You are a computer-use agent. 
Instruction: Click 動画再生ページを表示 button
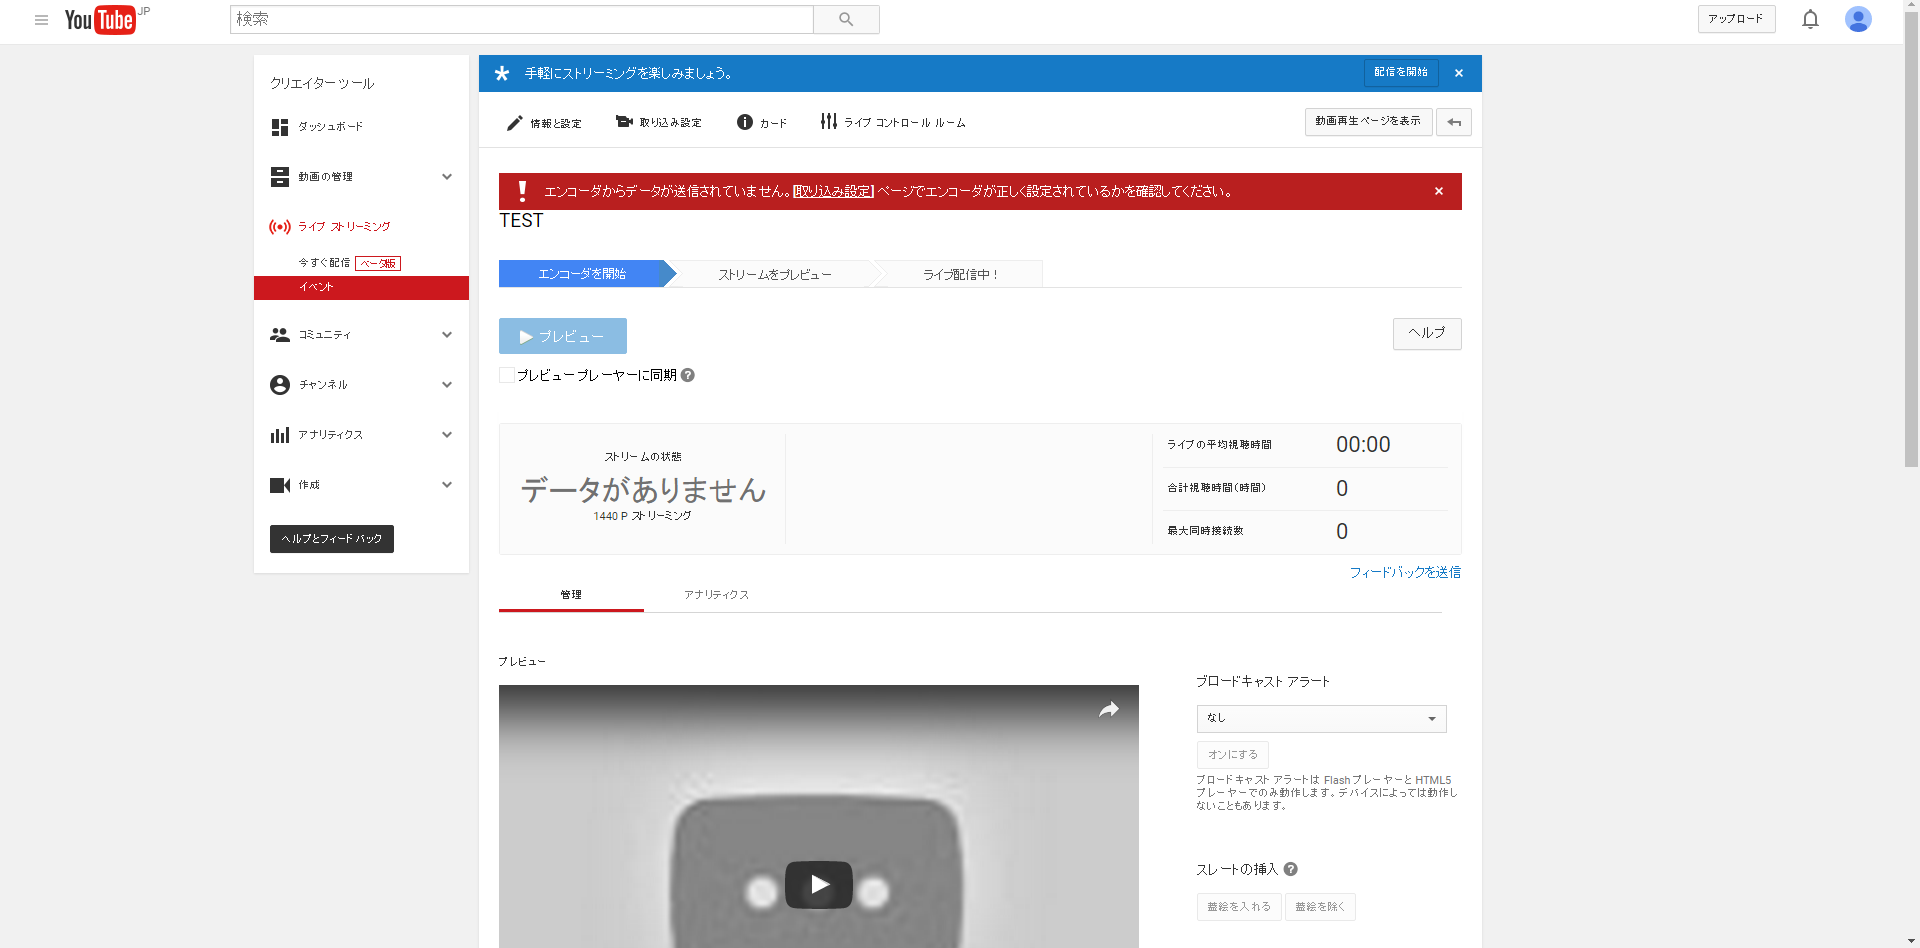[1368, 121]
